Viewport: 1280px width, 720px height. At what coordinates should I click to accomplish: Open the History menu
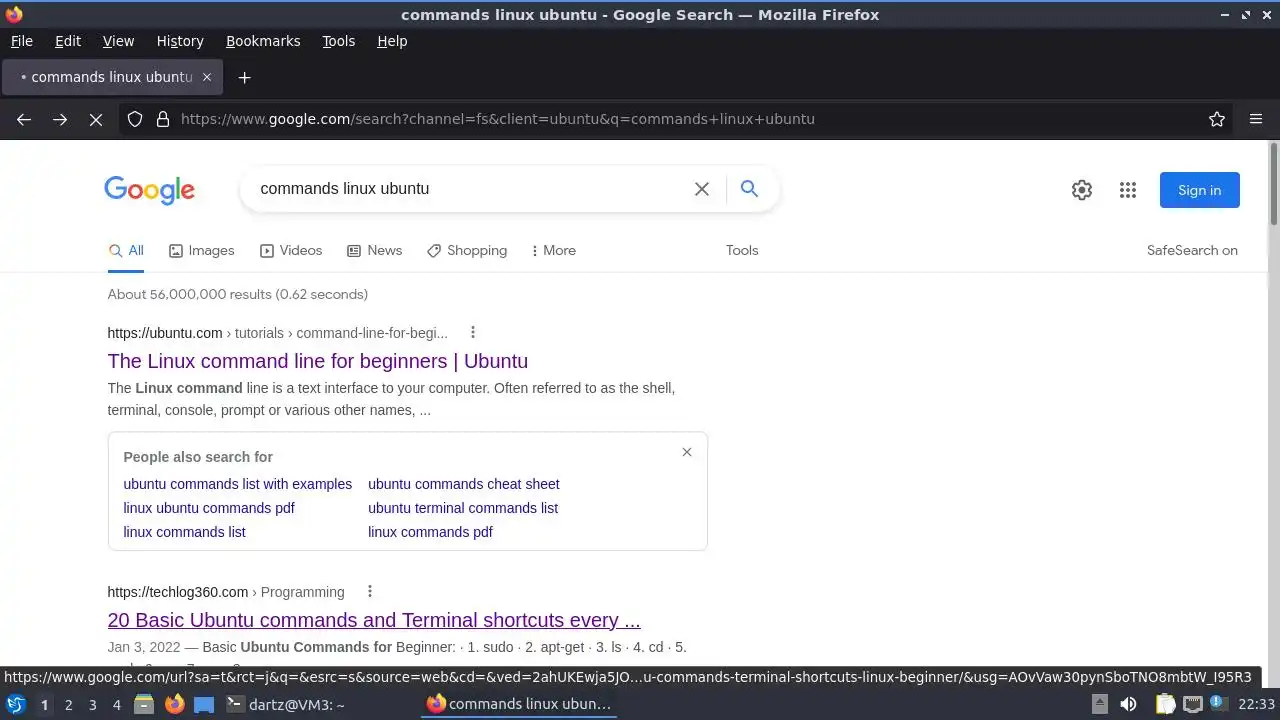coord(180,41)
